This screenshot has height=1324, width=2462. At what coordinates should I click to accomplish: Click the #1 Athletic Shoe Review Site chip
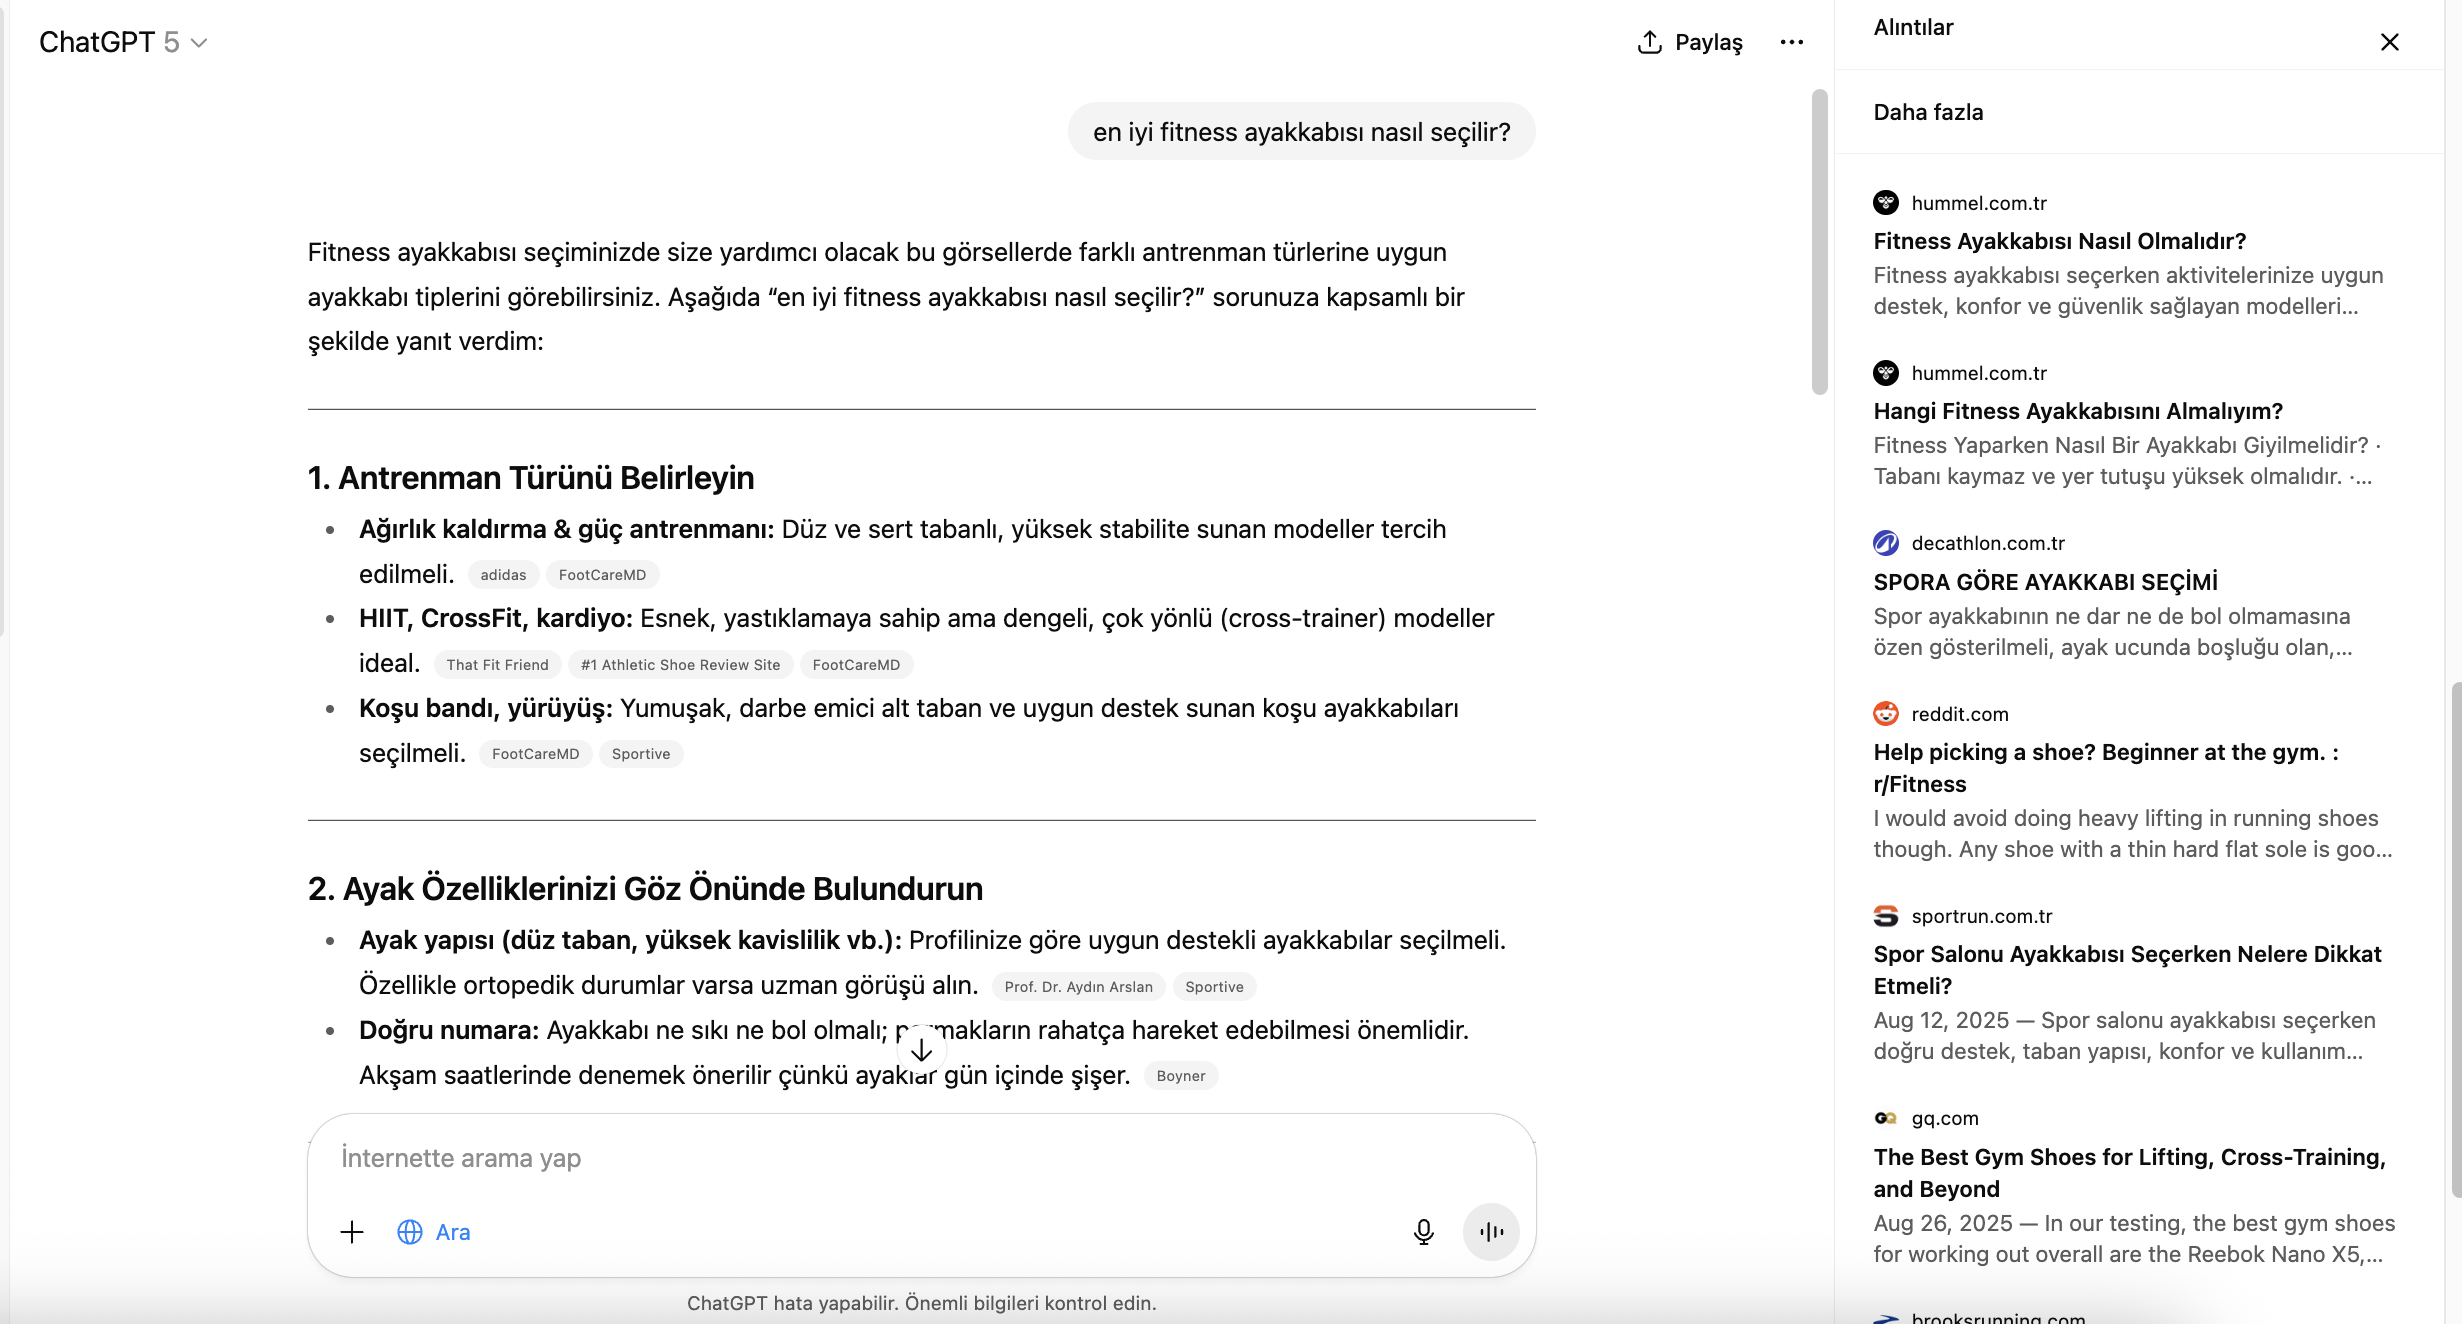point(680,665)
